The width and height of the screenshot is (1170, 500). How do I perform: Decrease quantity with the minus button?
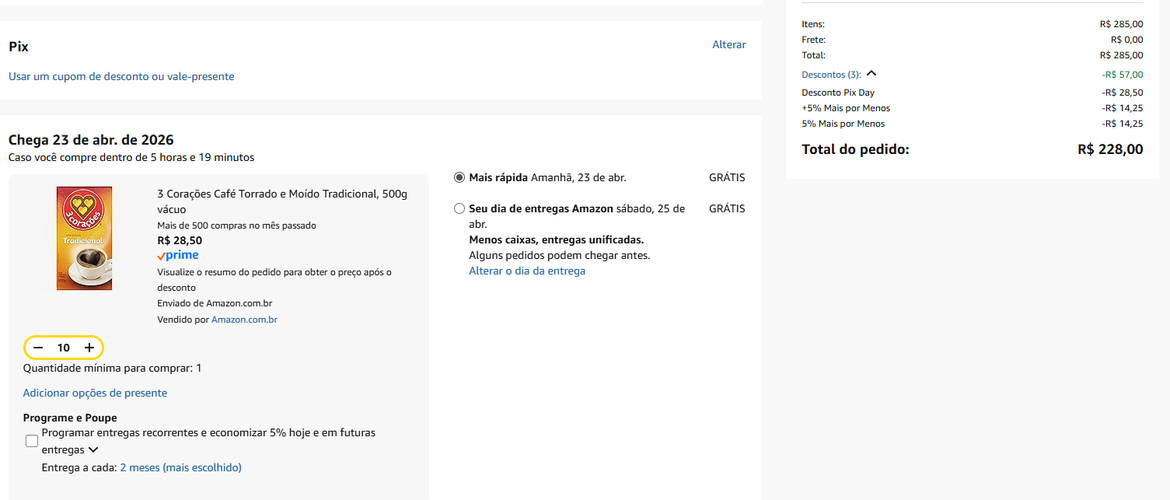(x=38, y=348)
